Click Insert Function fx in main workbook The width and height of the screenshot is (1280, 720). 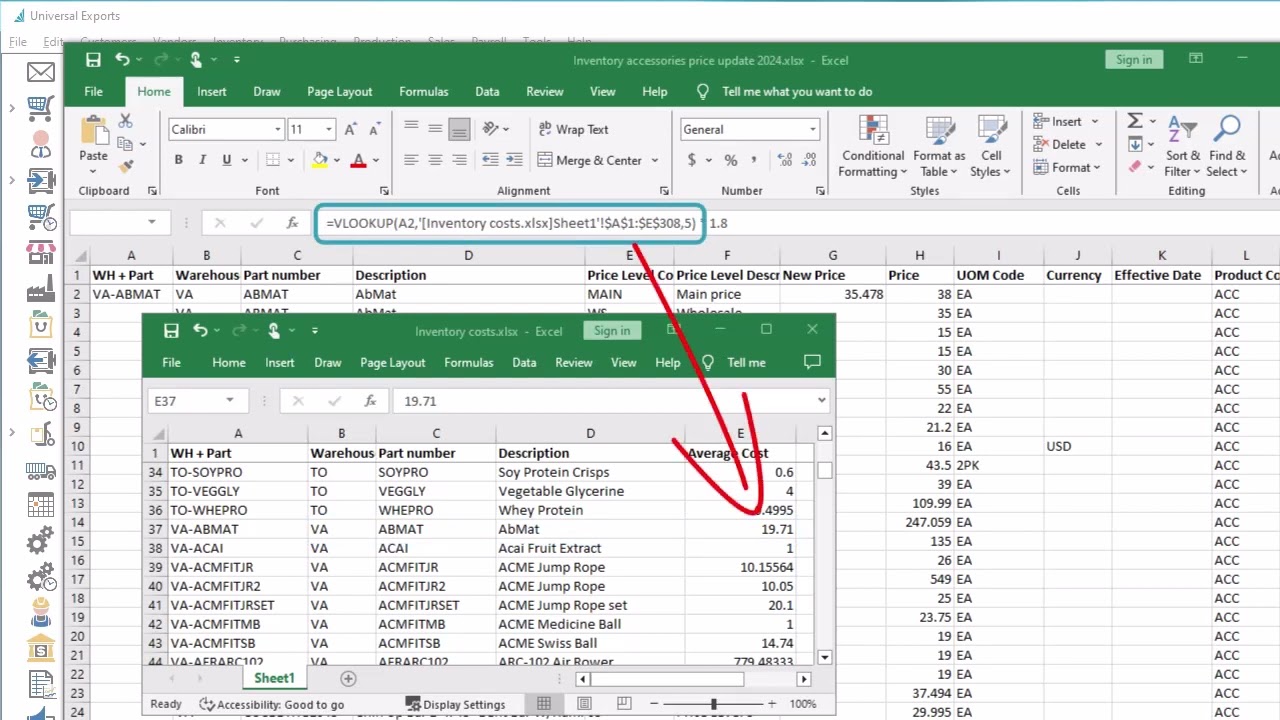pos(292,223)
